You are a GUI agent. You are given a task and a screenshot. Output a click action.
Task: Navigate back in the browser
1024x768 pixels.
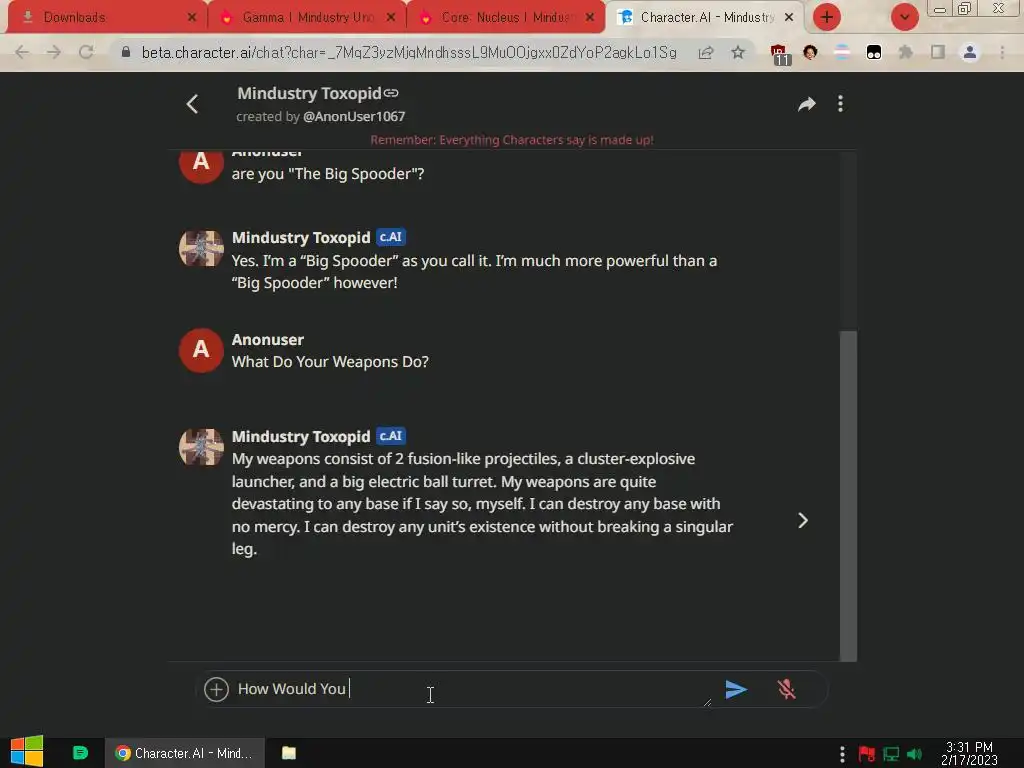click(x=22, y=52)
